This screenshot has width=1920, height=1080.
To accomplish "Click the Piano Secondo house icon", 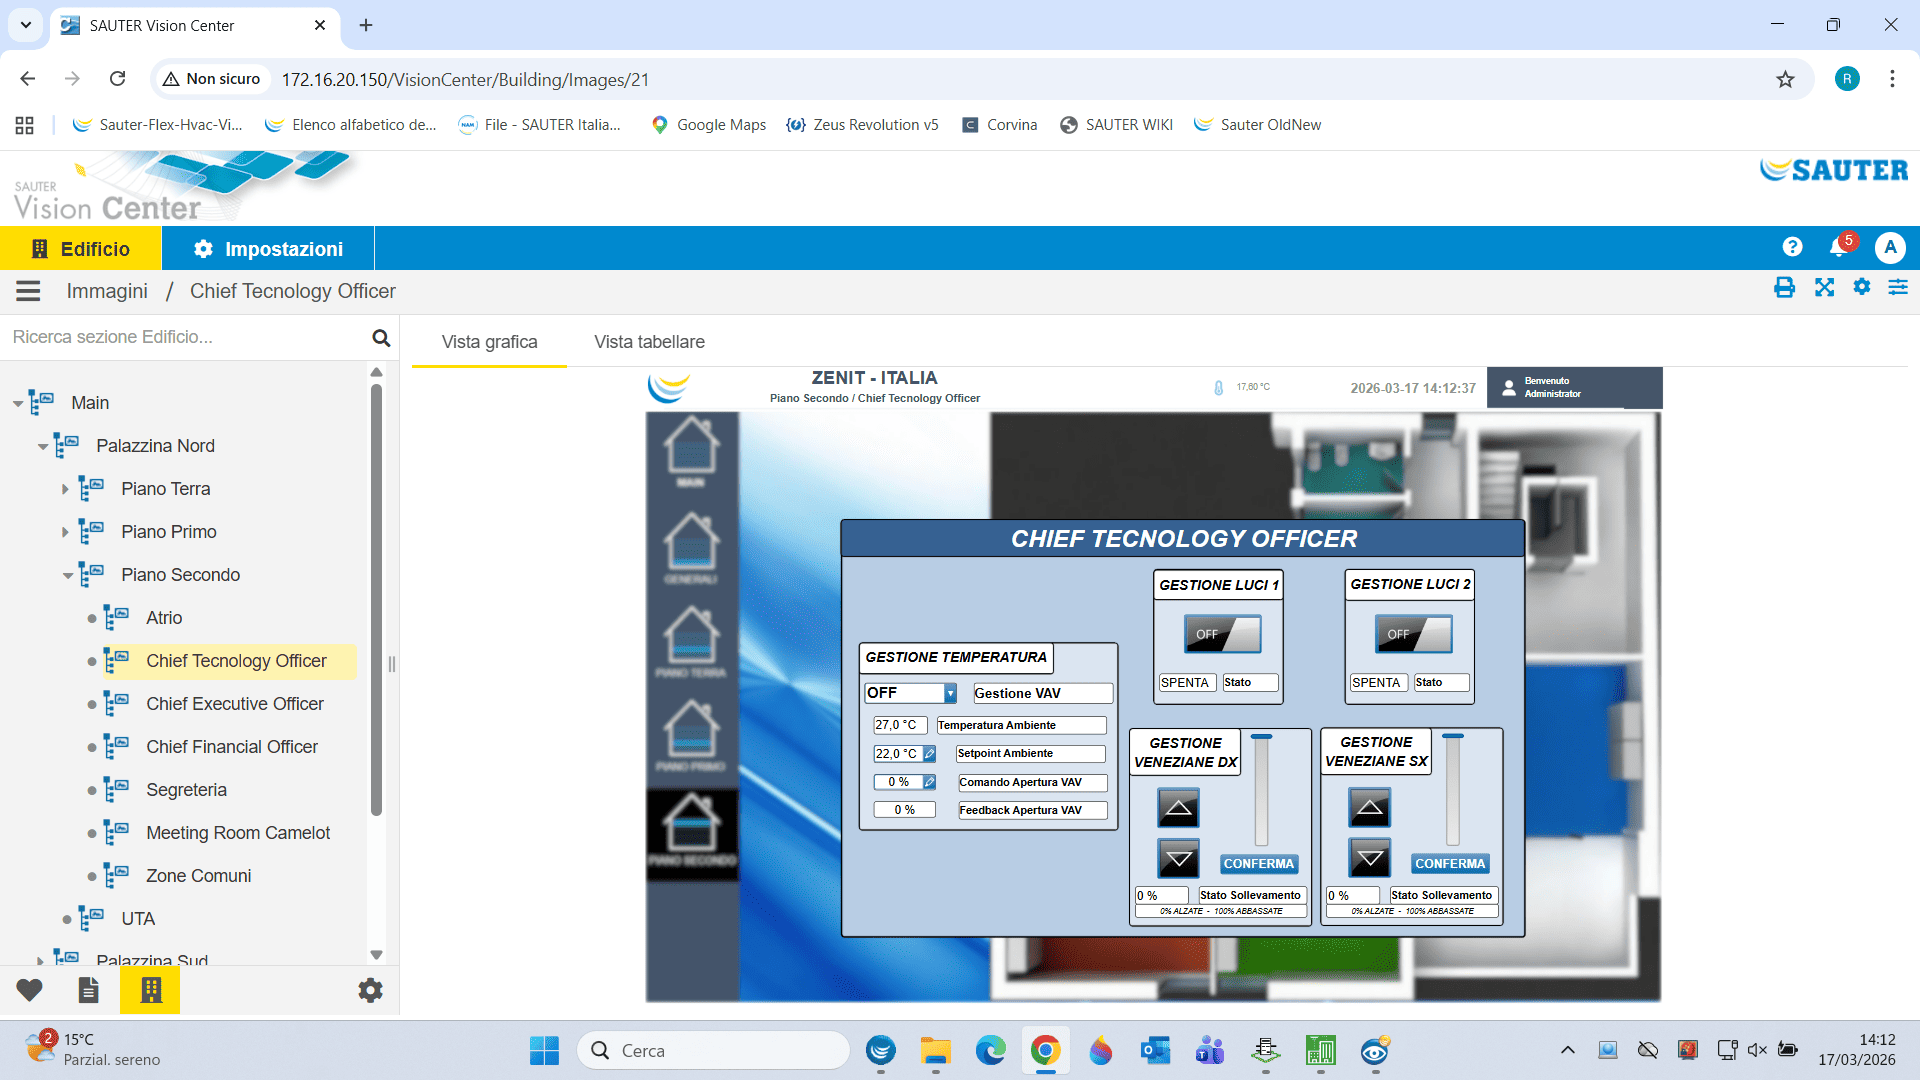I will [x=691, y=825].
